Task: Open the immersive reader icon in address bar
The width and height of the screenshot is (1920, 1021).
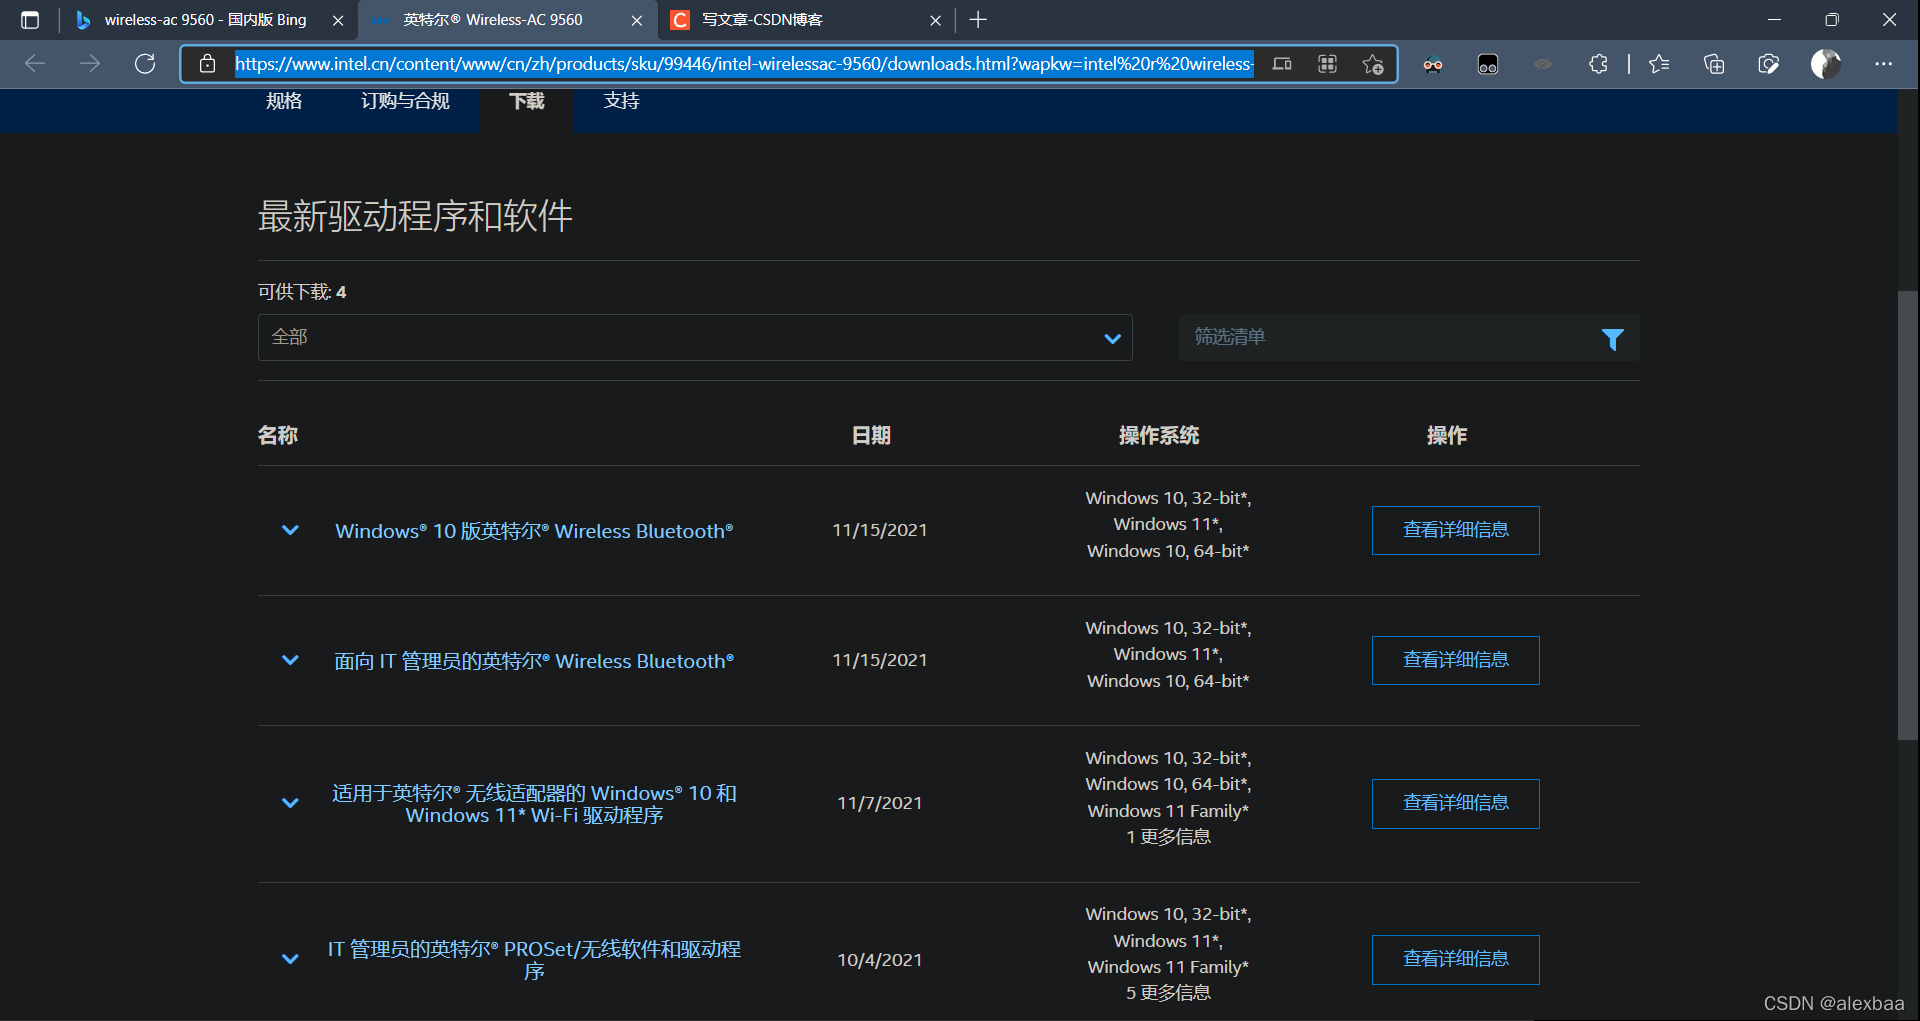Action: point(1282,64)
